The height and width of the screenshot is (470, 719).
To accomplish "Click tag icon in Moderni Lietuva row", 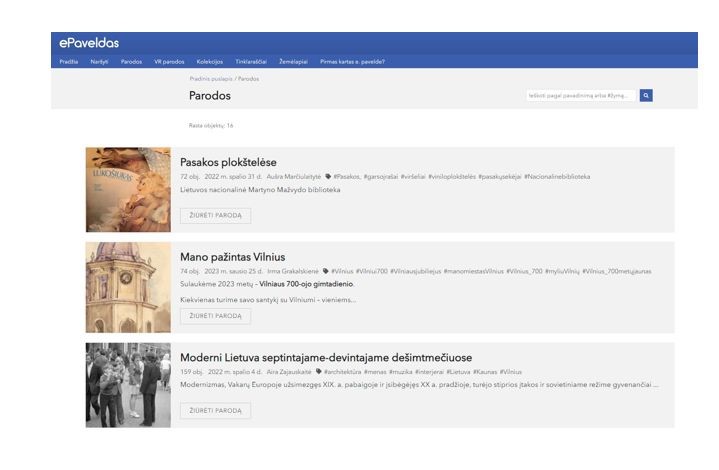I will [318, 371].
